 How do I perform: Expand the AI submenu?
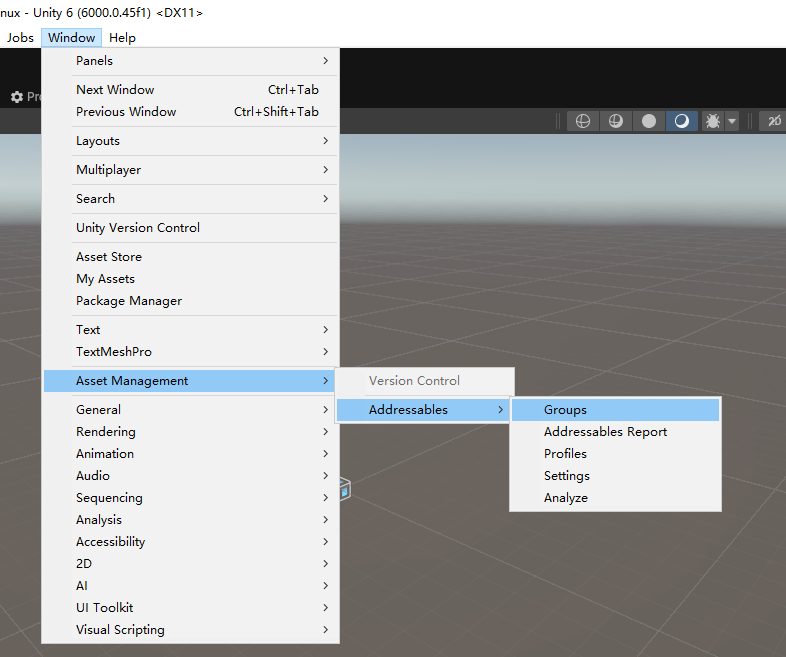tap(190, 586)
